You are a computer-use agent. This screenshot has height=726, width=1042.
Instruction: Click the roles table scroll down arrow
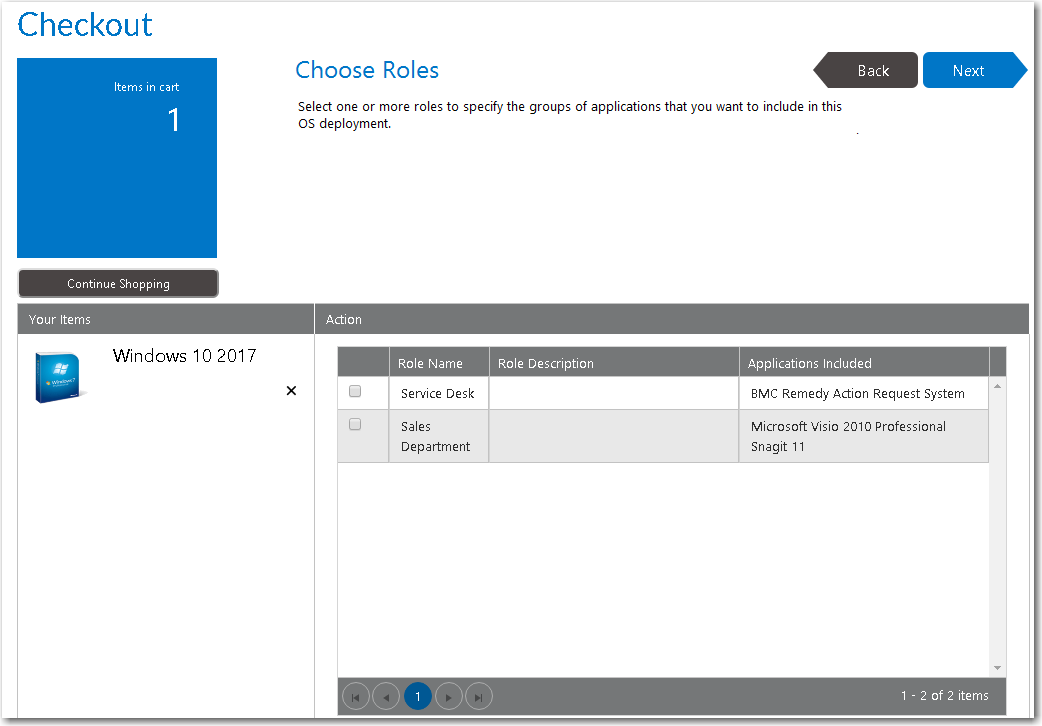click(x=997, y=667)
